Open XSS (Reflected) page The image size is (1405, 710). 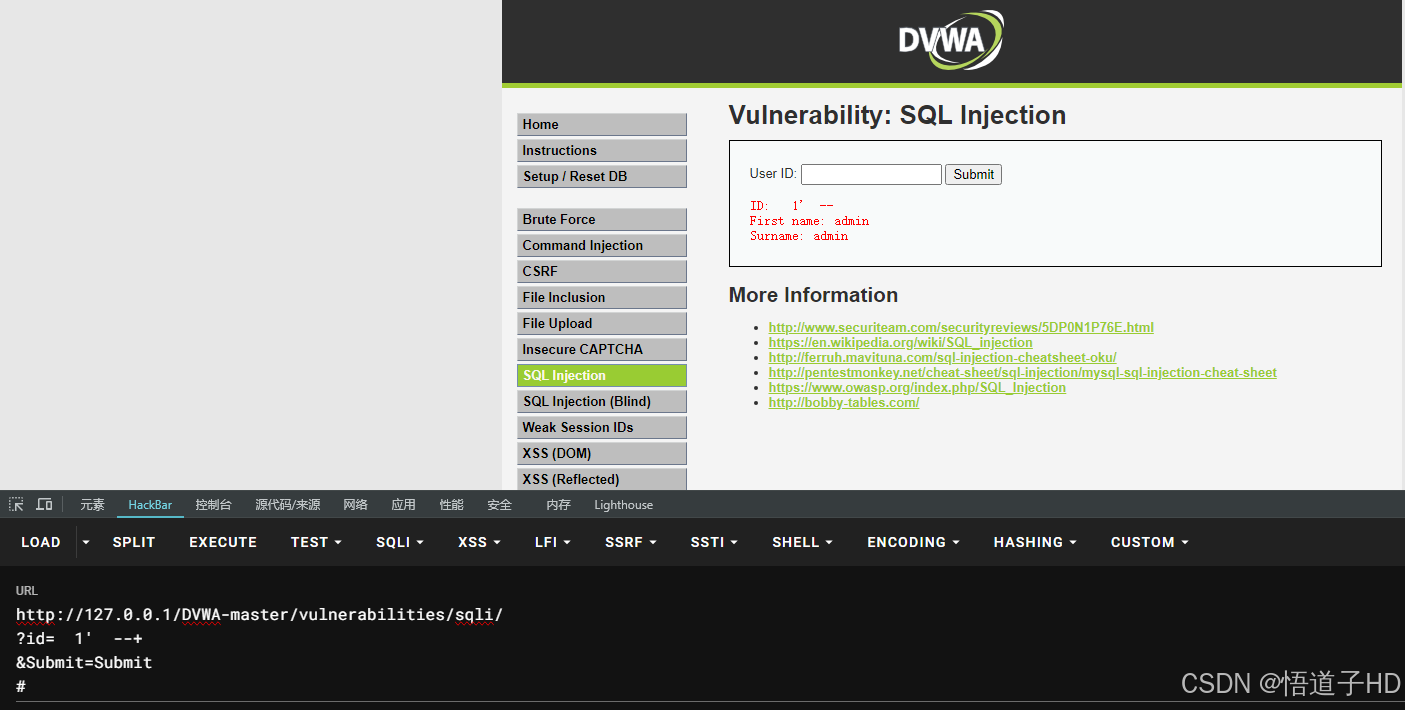[602, 479]
